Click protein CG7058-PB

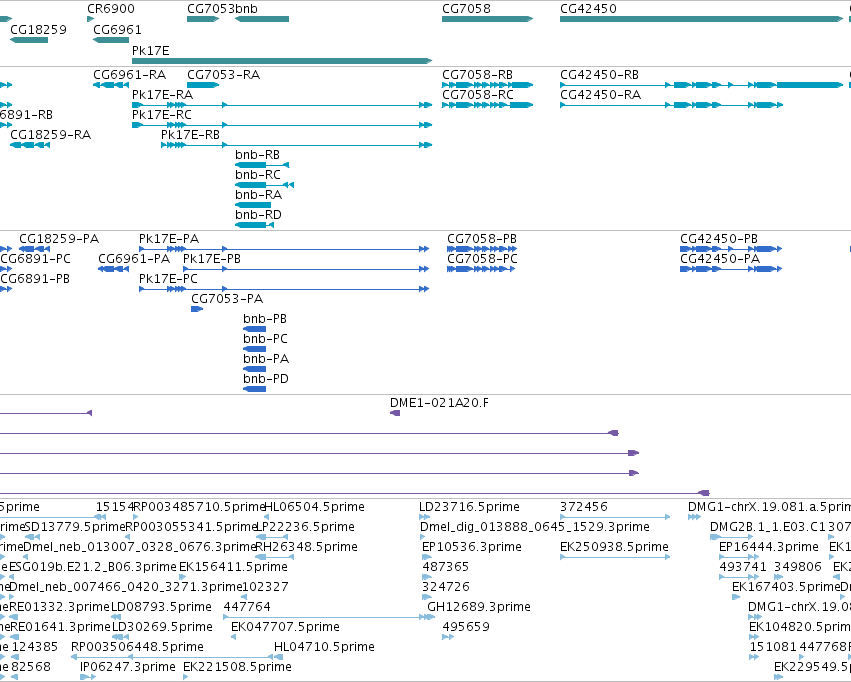click(x=481, y=249)
